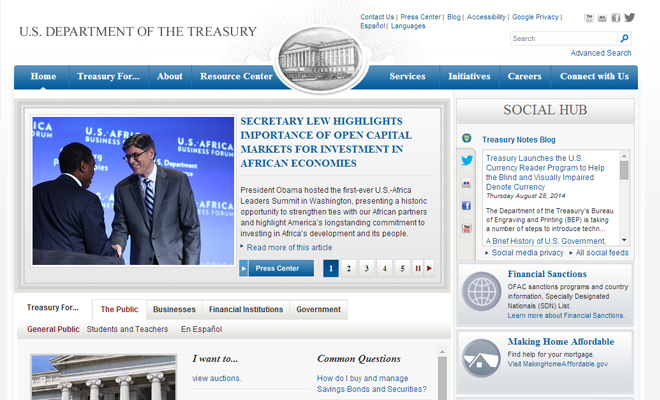Screen dimensions: 660x400
Task: Open the Initiatives navigation menu
Action: [x=469, y=77]
